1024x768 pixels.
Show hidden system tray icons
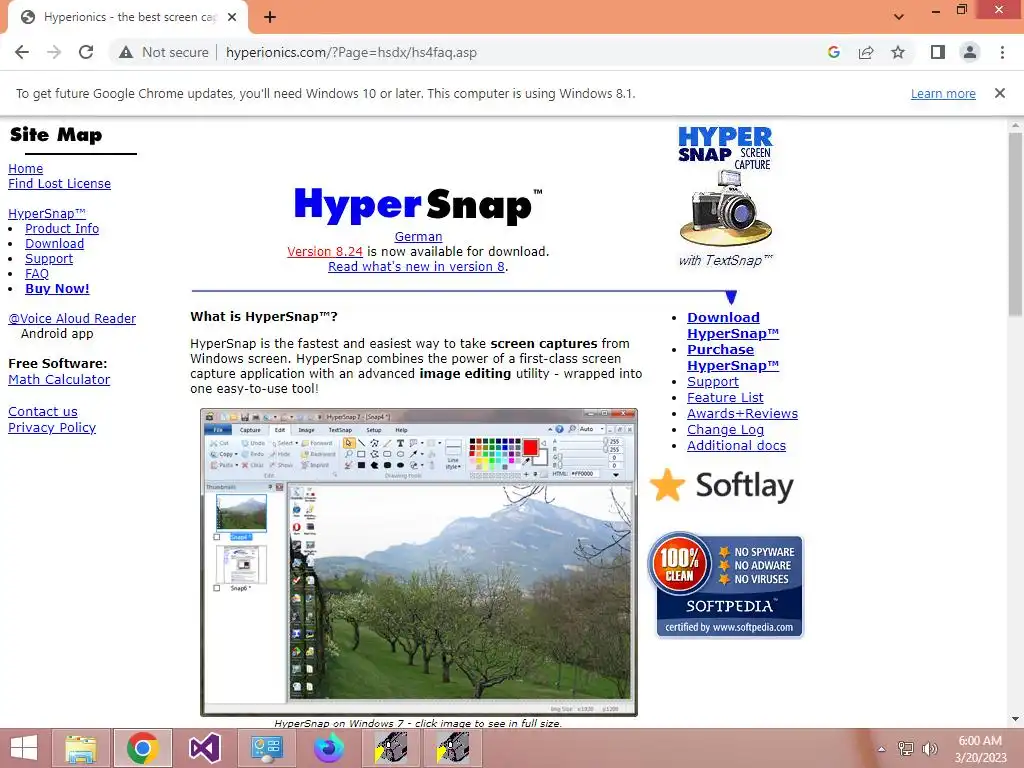[x=881, y=749]
